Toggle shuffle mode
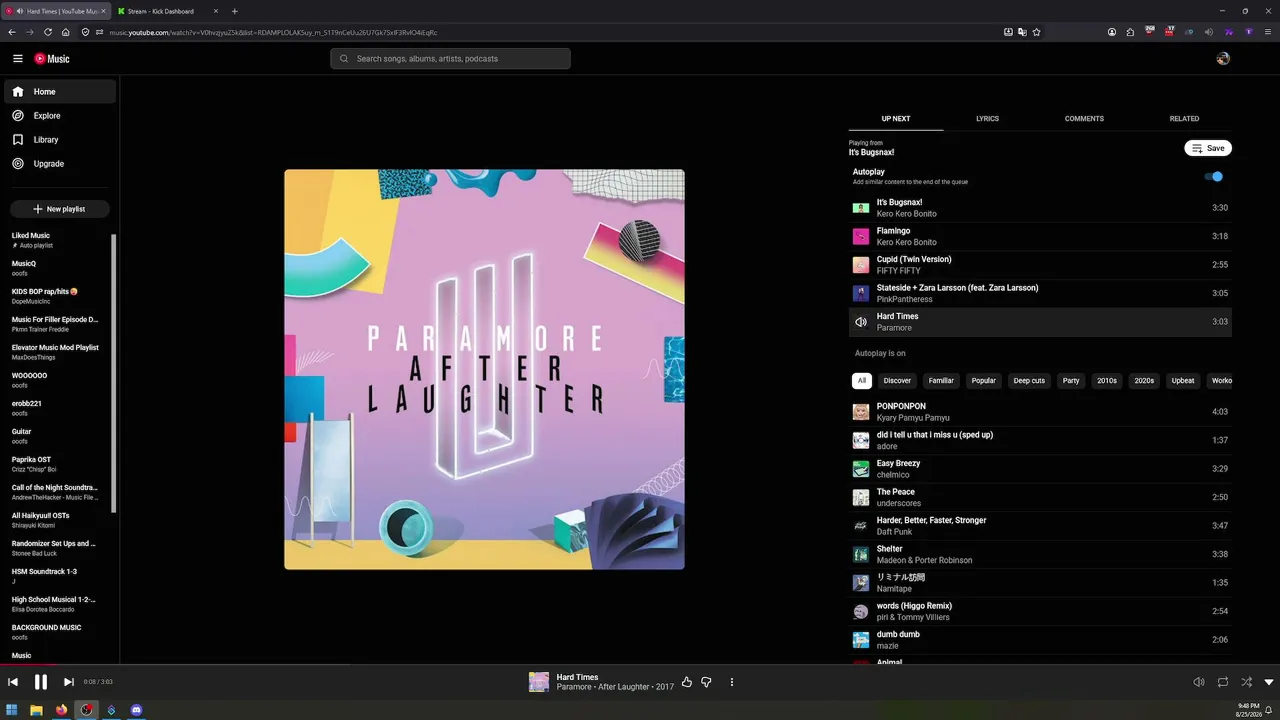This screenshot has width=1280, height=720. (x=1246, y=682)
